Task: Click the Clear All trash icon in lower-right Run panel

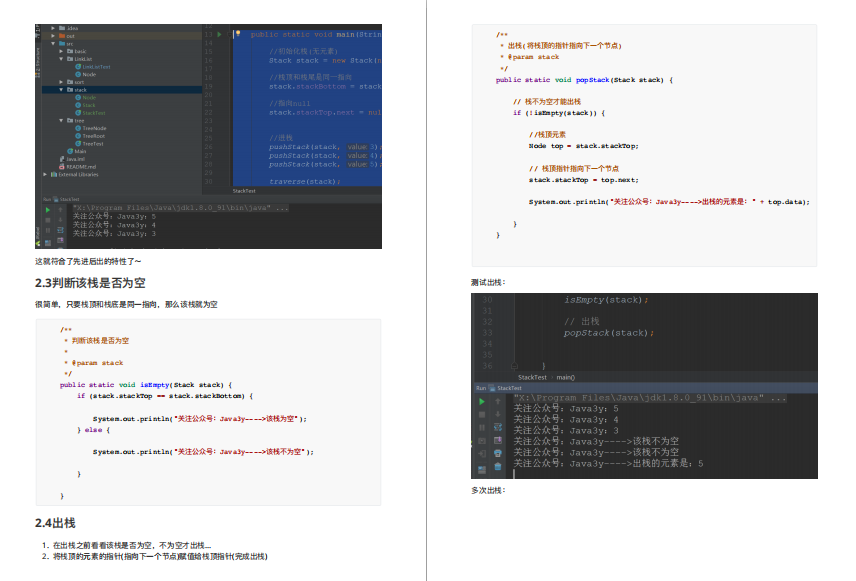Action: 497,466
